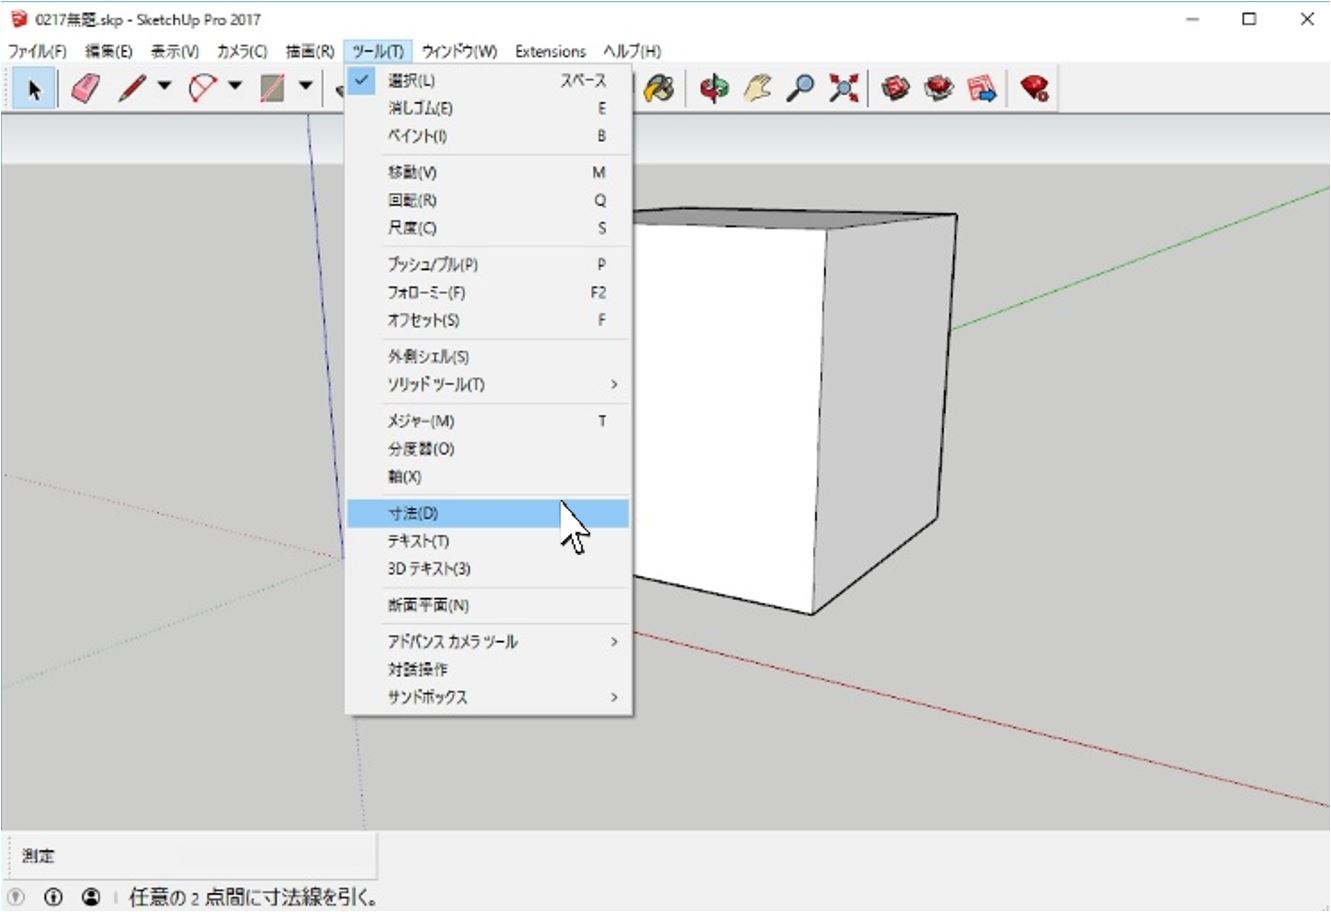Select the Zoom magnifier tool icon
This screenshot has width=1331, height=912.
800,89
